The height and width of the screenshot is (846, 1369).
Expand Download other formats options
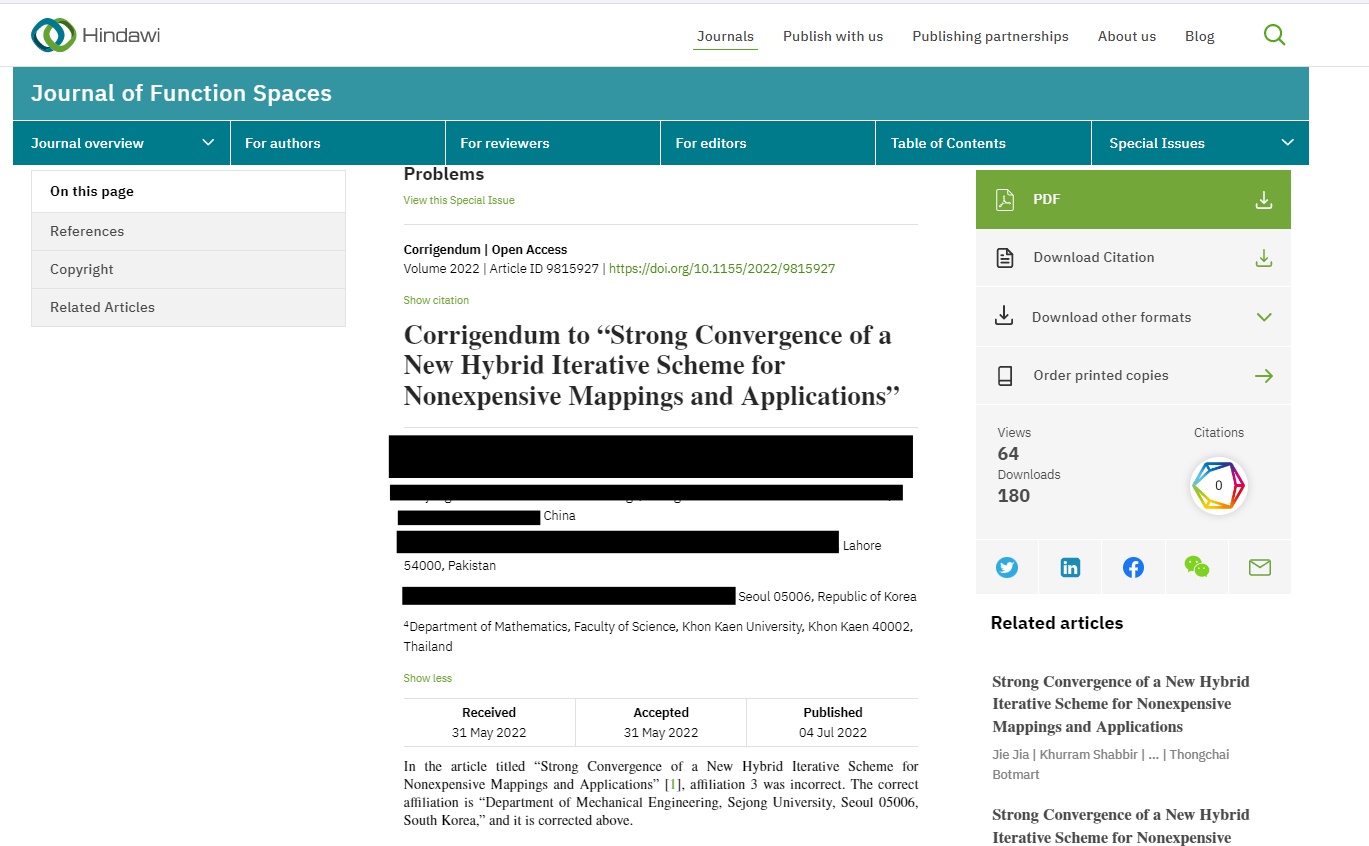click(1133, 317)
